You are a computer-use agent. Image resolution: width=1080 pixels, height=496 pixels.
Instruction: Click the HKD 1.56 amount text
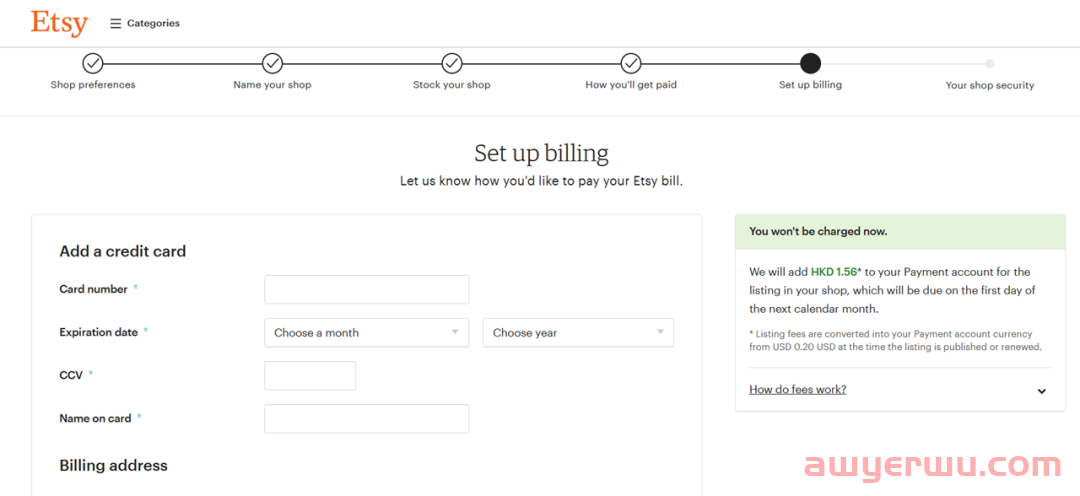coord(834,272)
